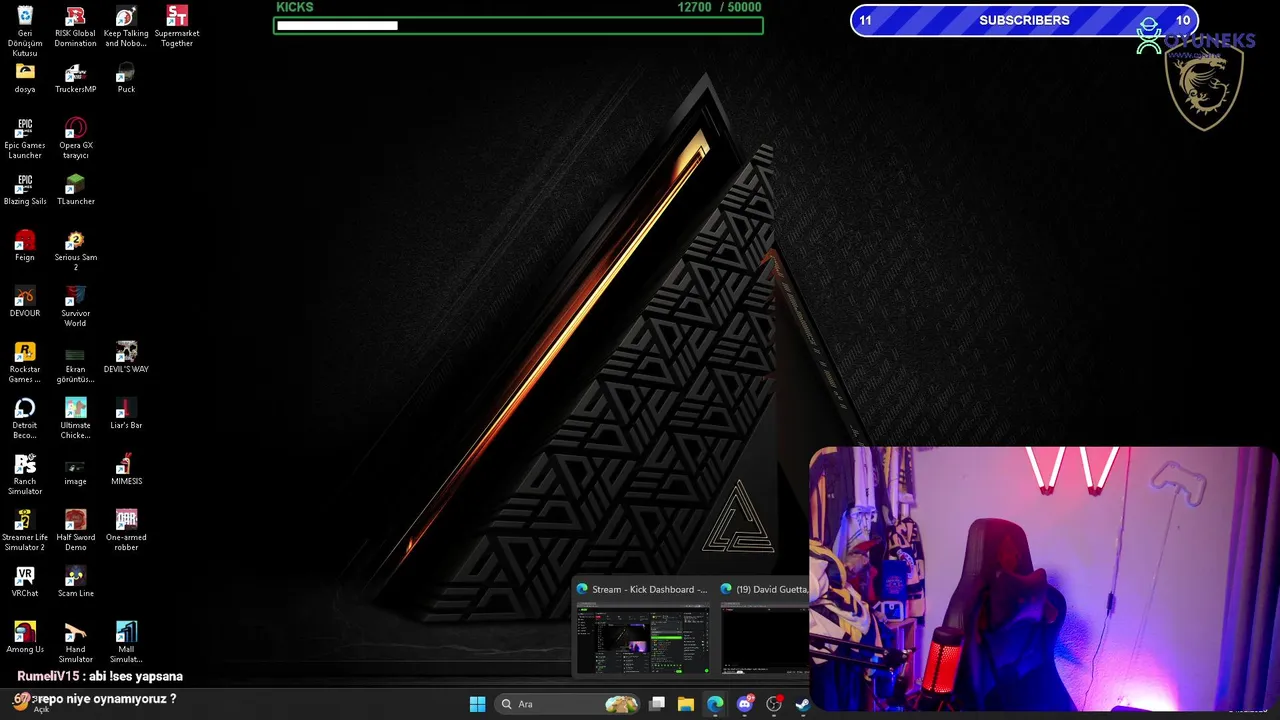The width and height of the screenshot is (1280, 720).
Task: Select the DEVIL'S WAY game icon
Action: (x=126, y=358)
